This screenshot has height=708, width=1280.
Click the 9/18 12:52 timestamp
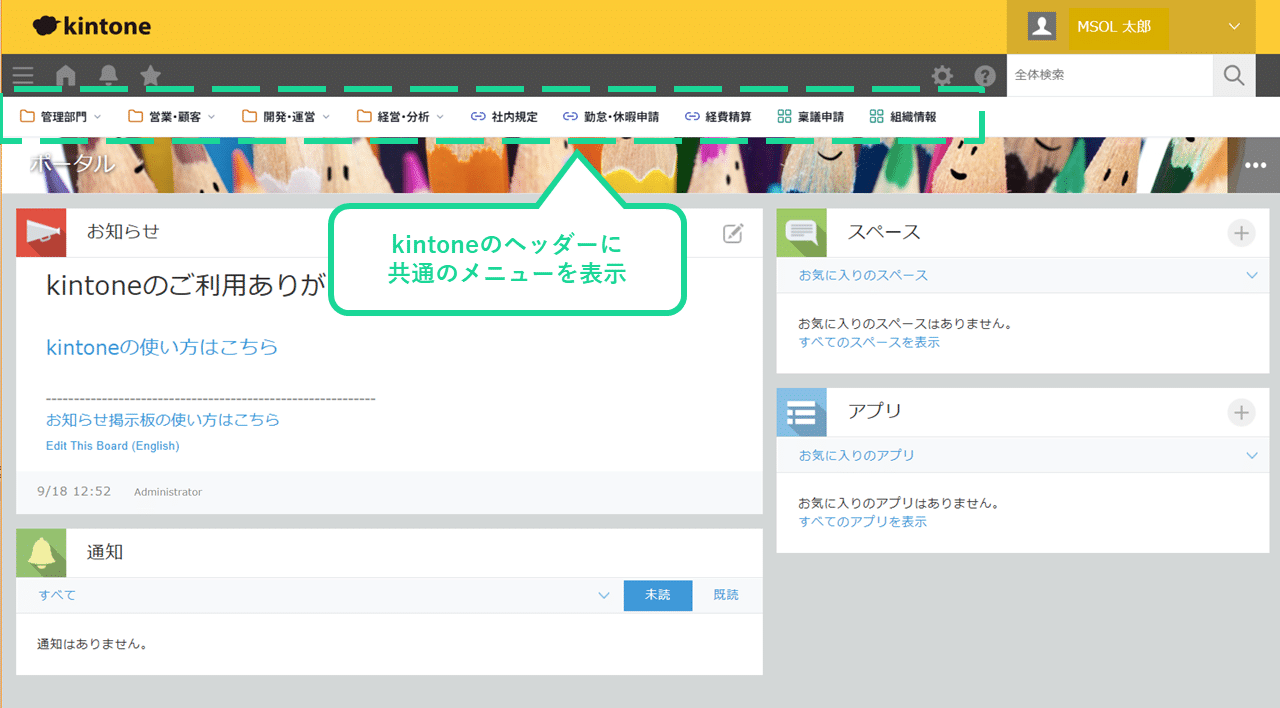click(74, 492)
